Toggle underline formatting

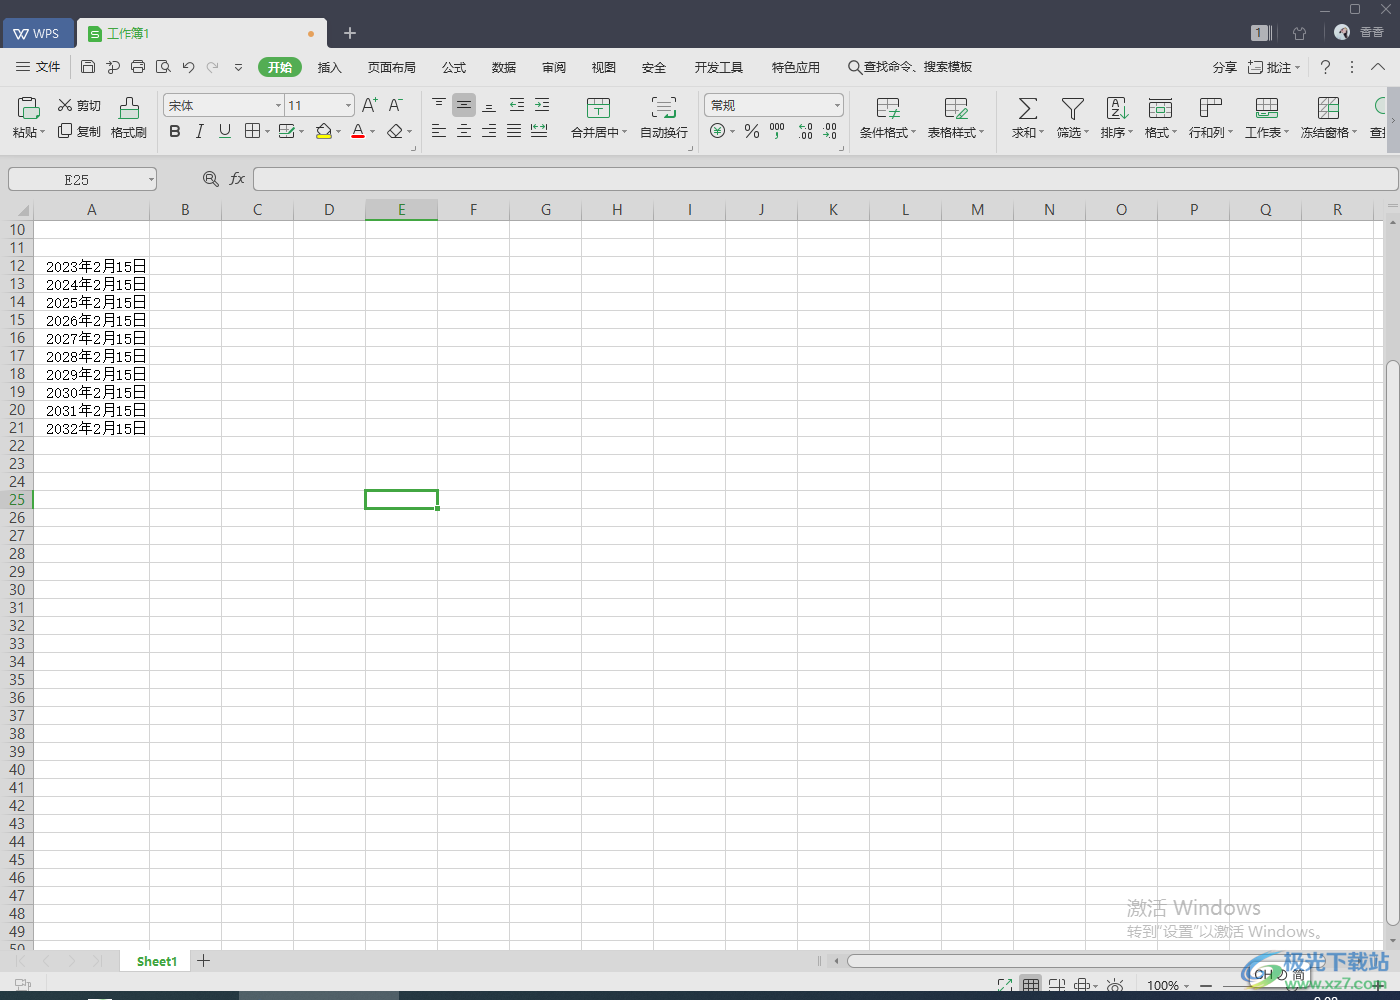coord(225,131)
